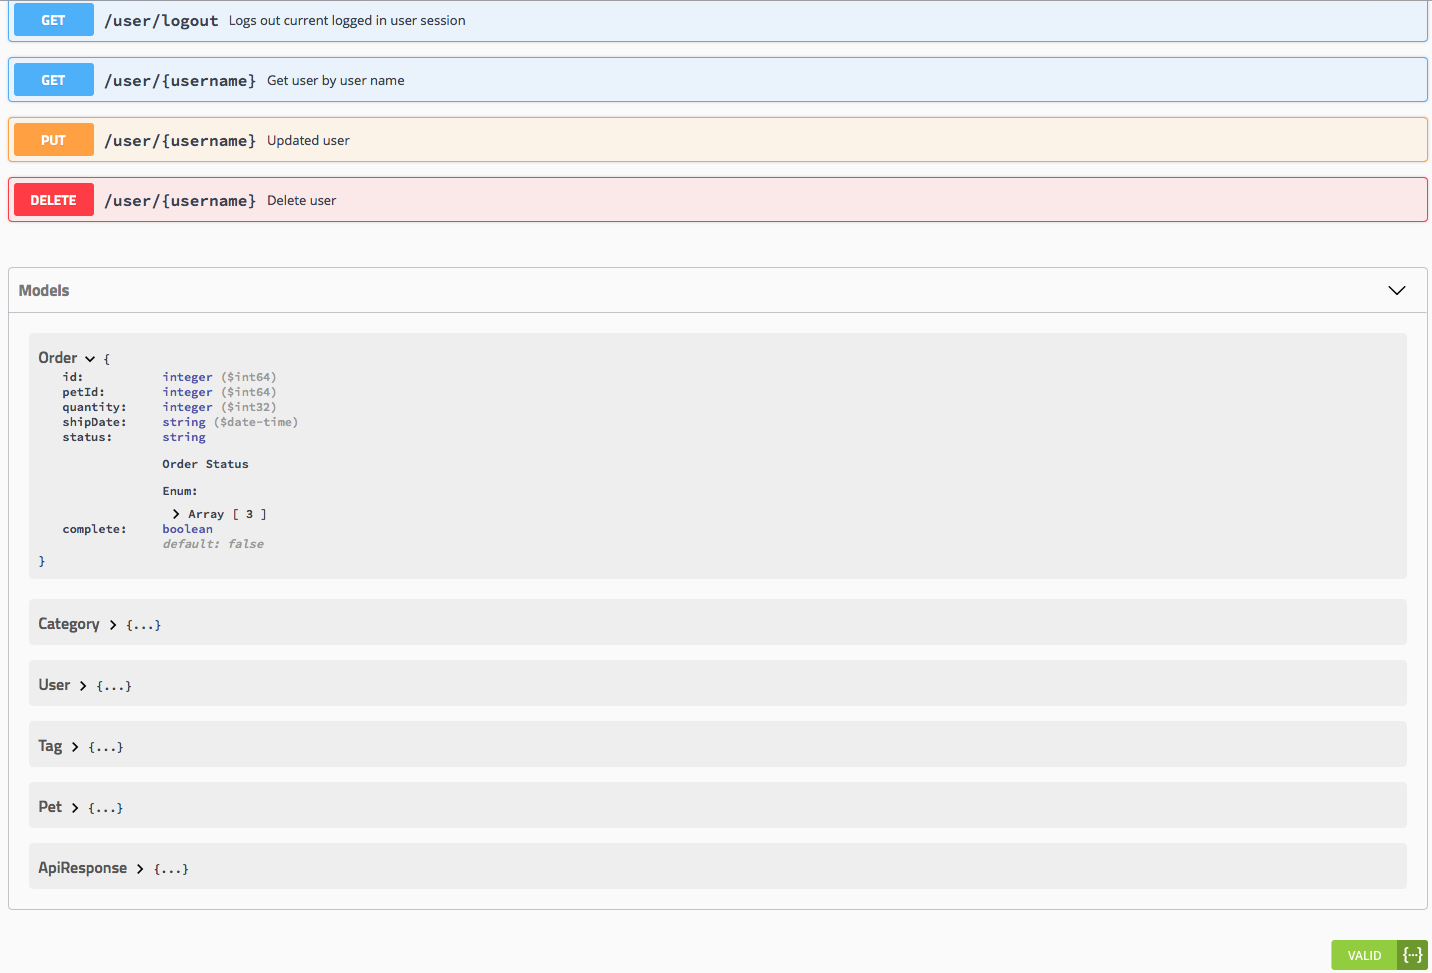Viewport: 1432px width, 973px height.
Task: Collapse the Models section via its chevron
Action: pyautogui.click(x=1397, y=290)
